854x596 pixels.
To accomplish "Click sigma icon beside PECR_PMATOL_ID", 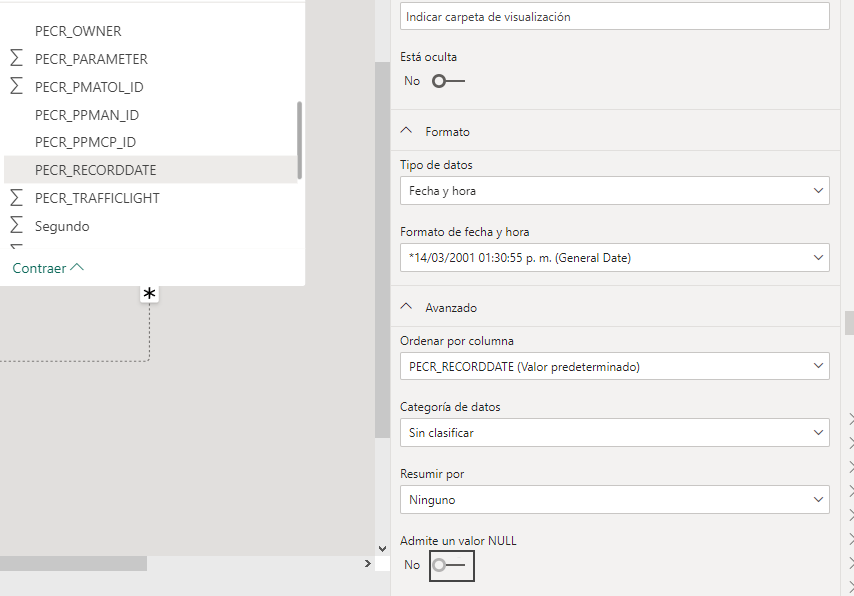I will point(17,86).
